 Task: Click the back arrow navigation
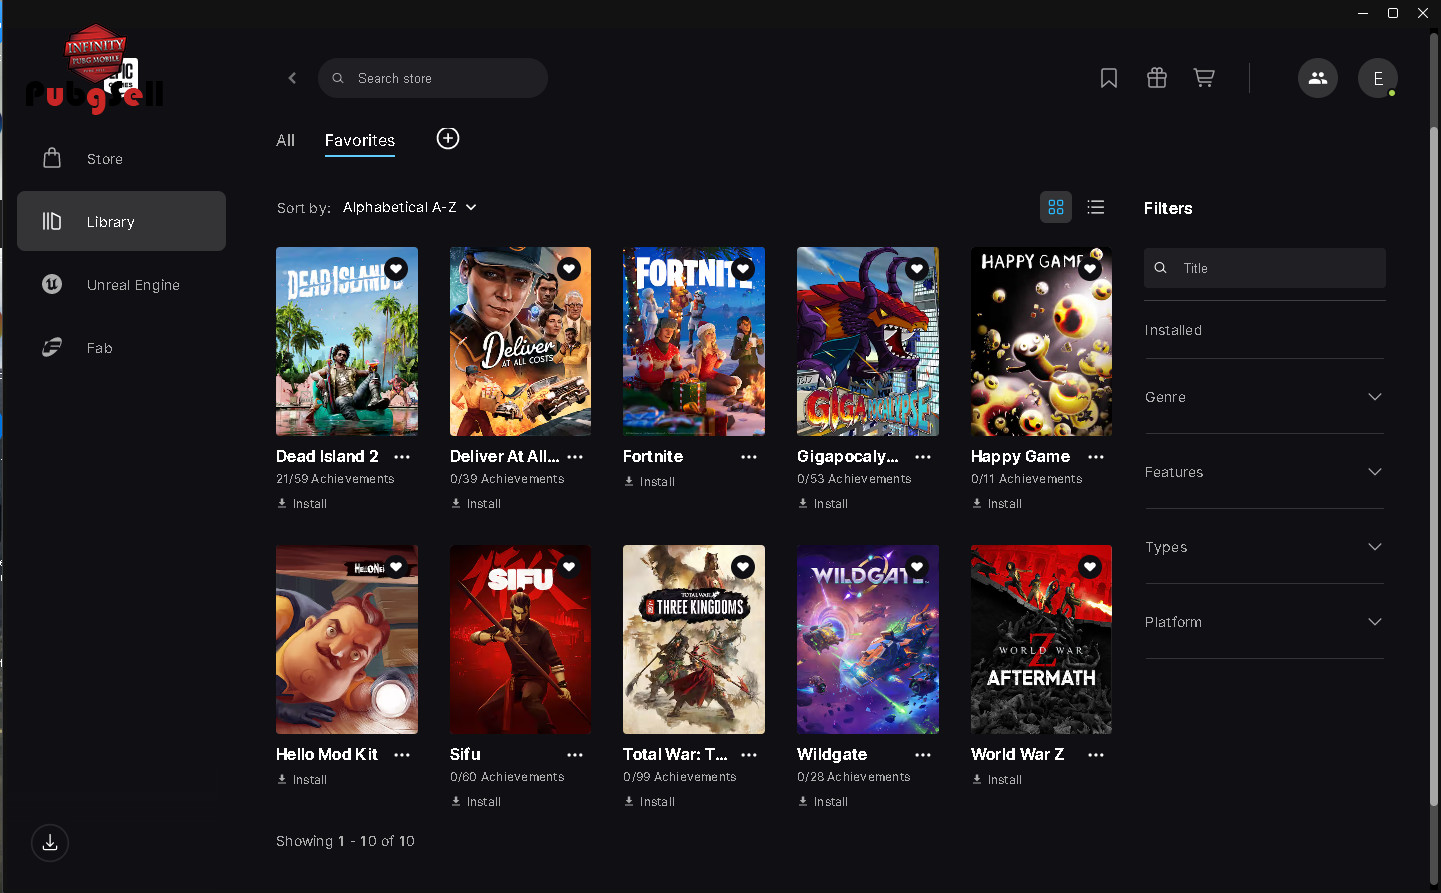pos(292,78)
